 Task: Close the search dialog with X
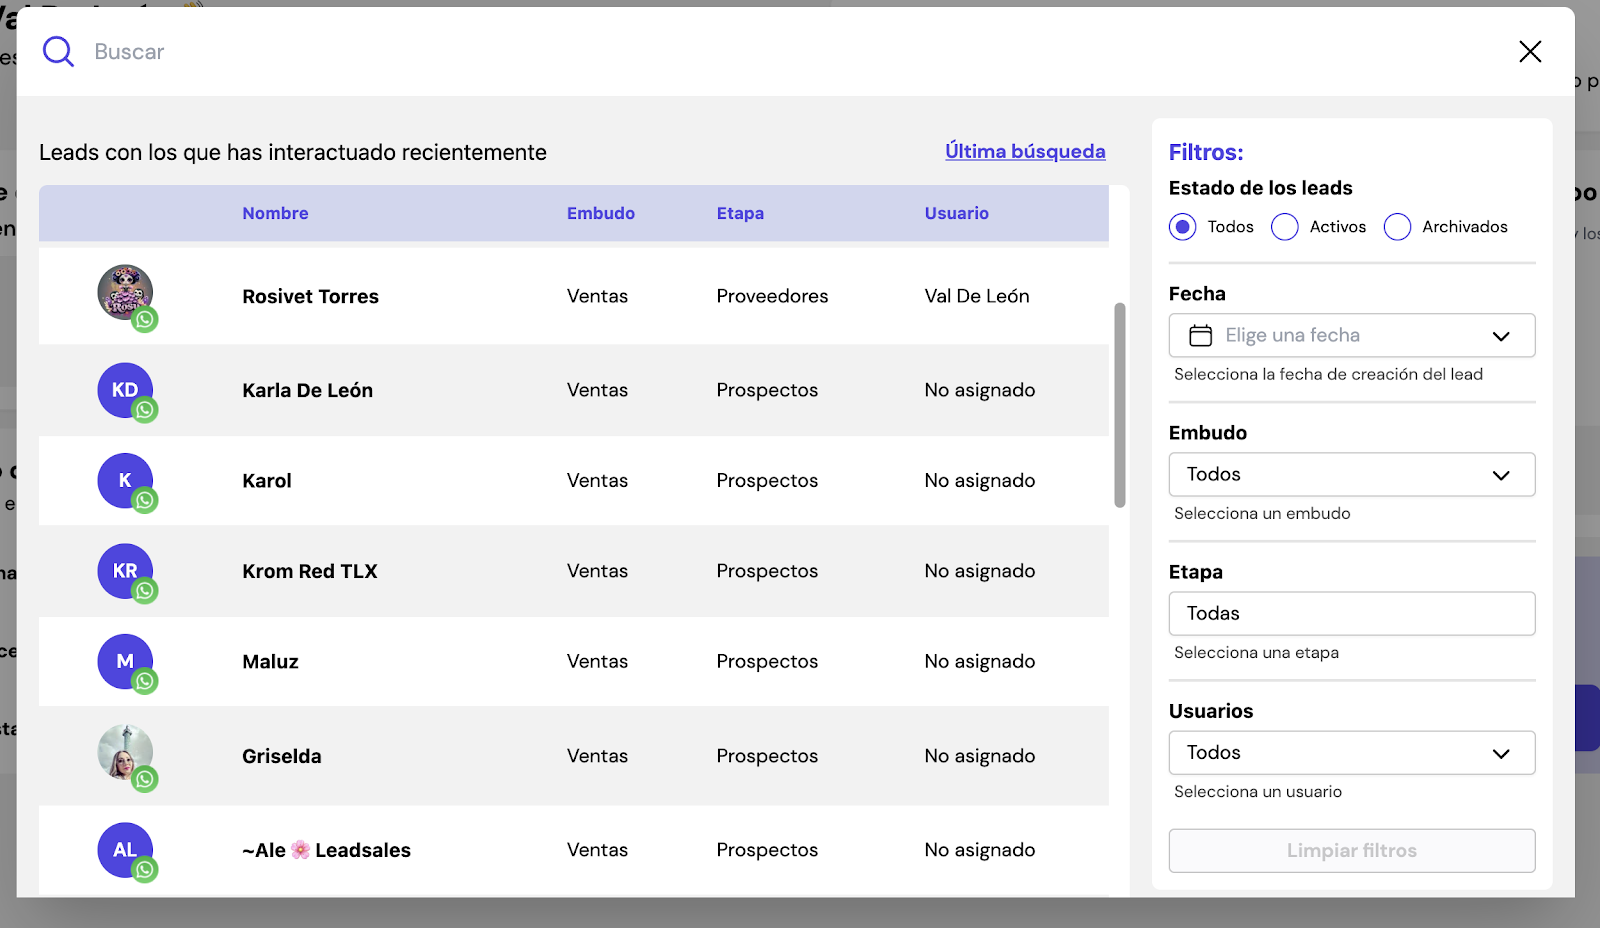click(x=1530, y=52)
